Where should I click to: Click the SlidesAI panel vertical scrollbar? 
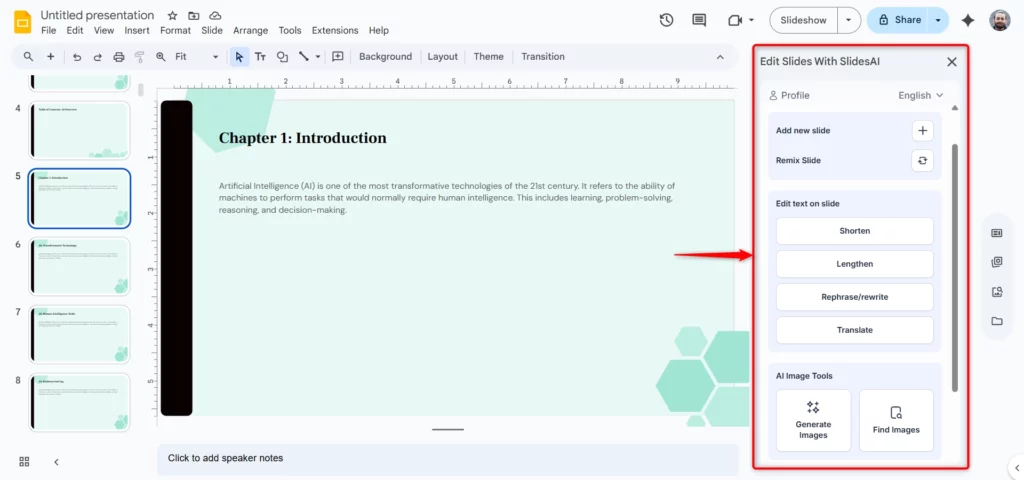(954, 260)
